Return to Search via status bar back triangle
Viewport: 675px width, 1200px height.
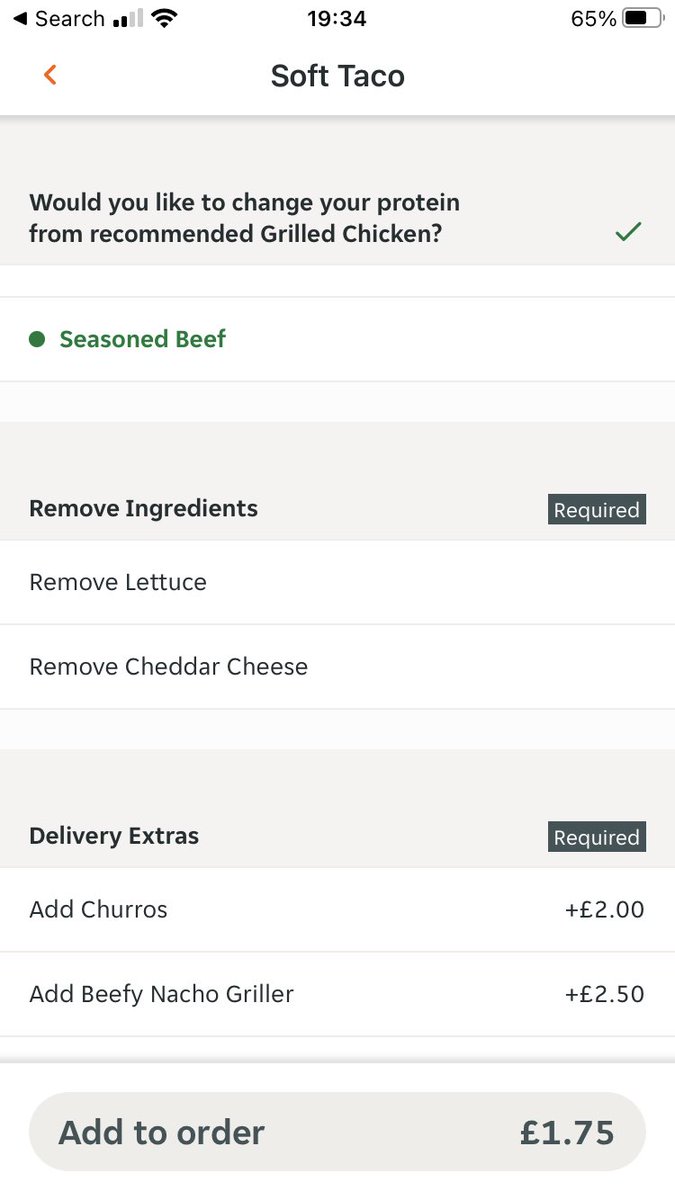pos(19,19)
